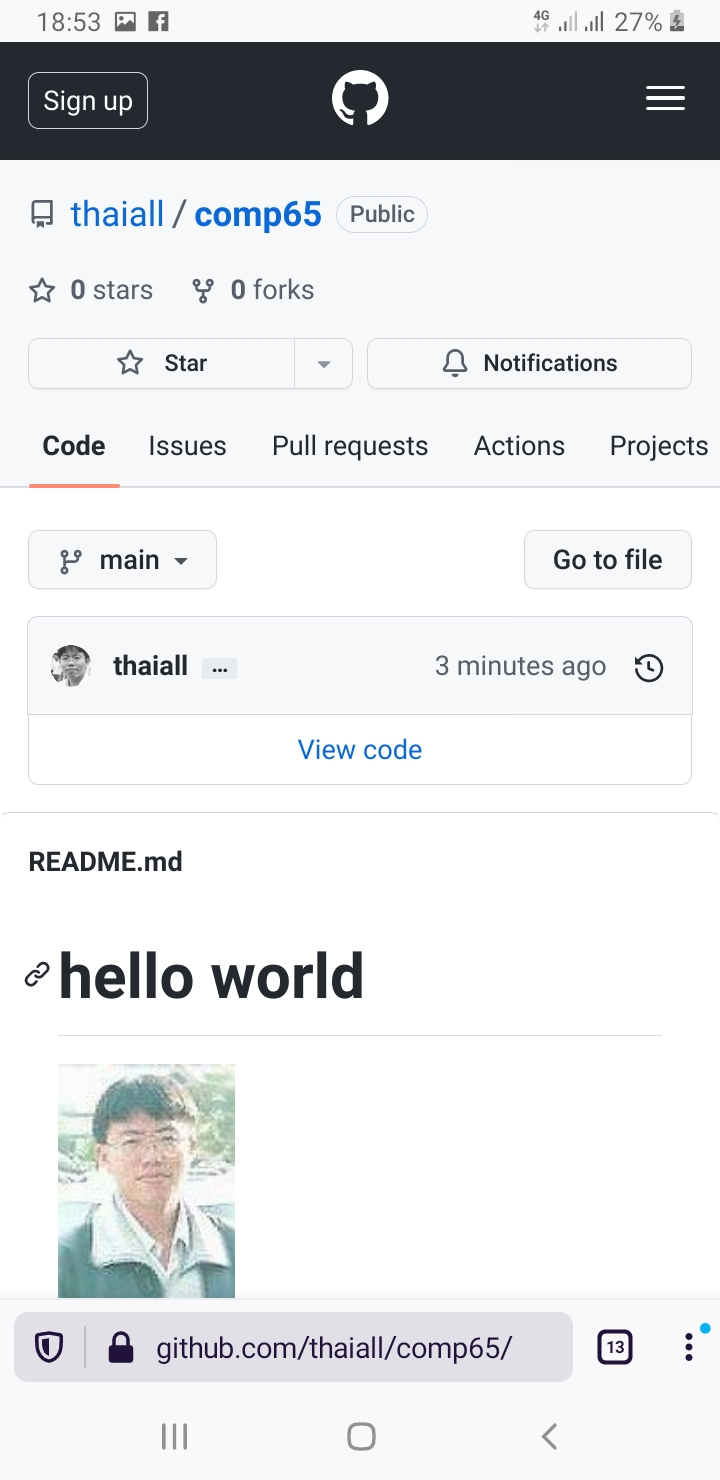
Task: Expand the commit message ellipsis
Action: (x=219, y=668)
